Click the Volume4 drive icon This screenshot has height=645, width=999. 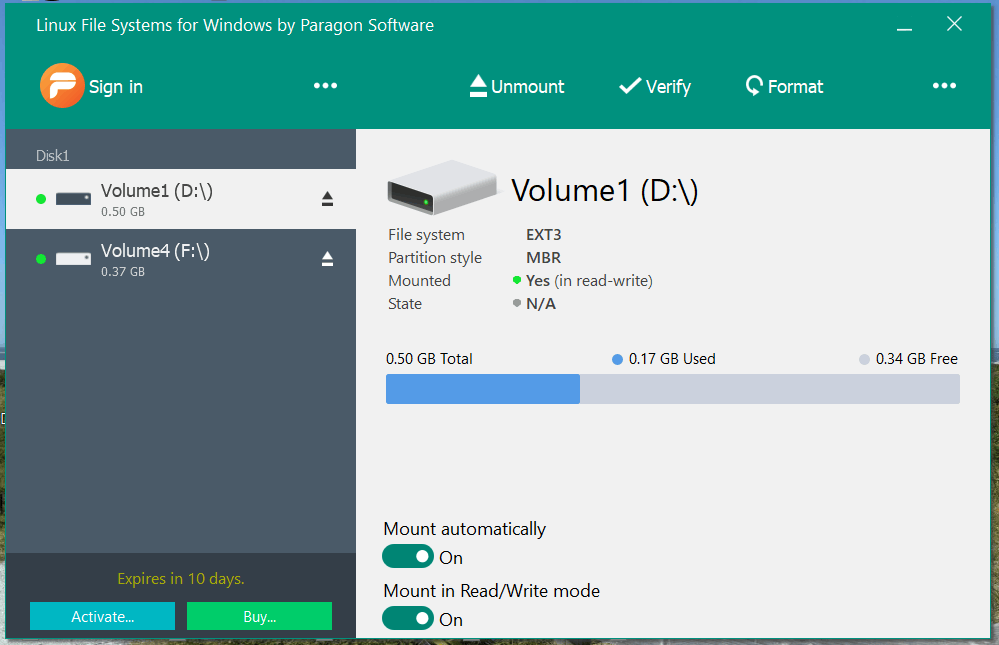(73, 259)
